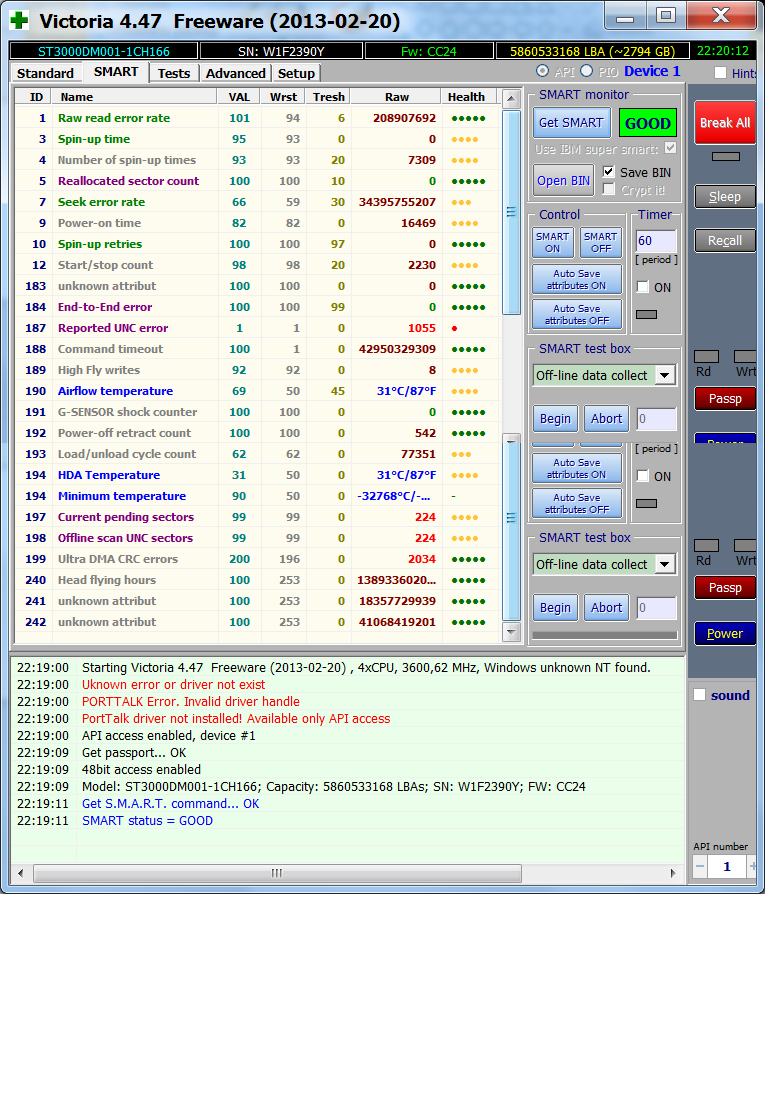The image size is (765, 1099).
Task: Open the Setup tab
Action: click(x=296, y=73)
